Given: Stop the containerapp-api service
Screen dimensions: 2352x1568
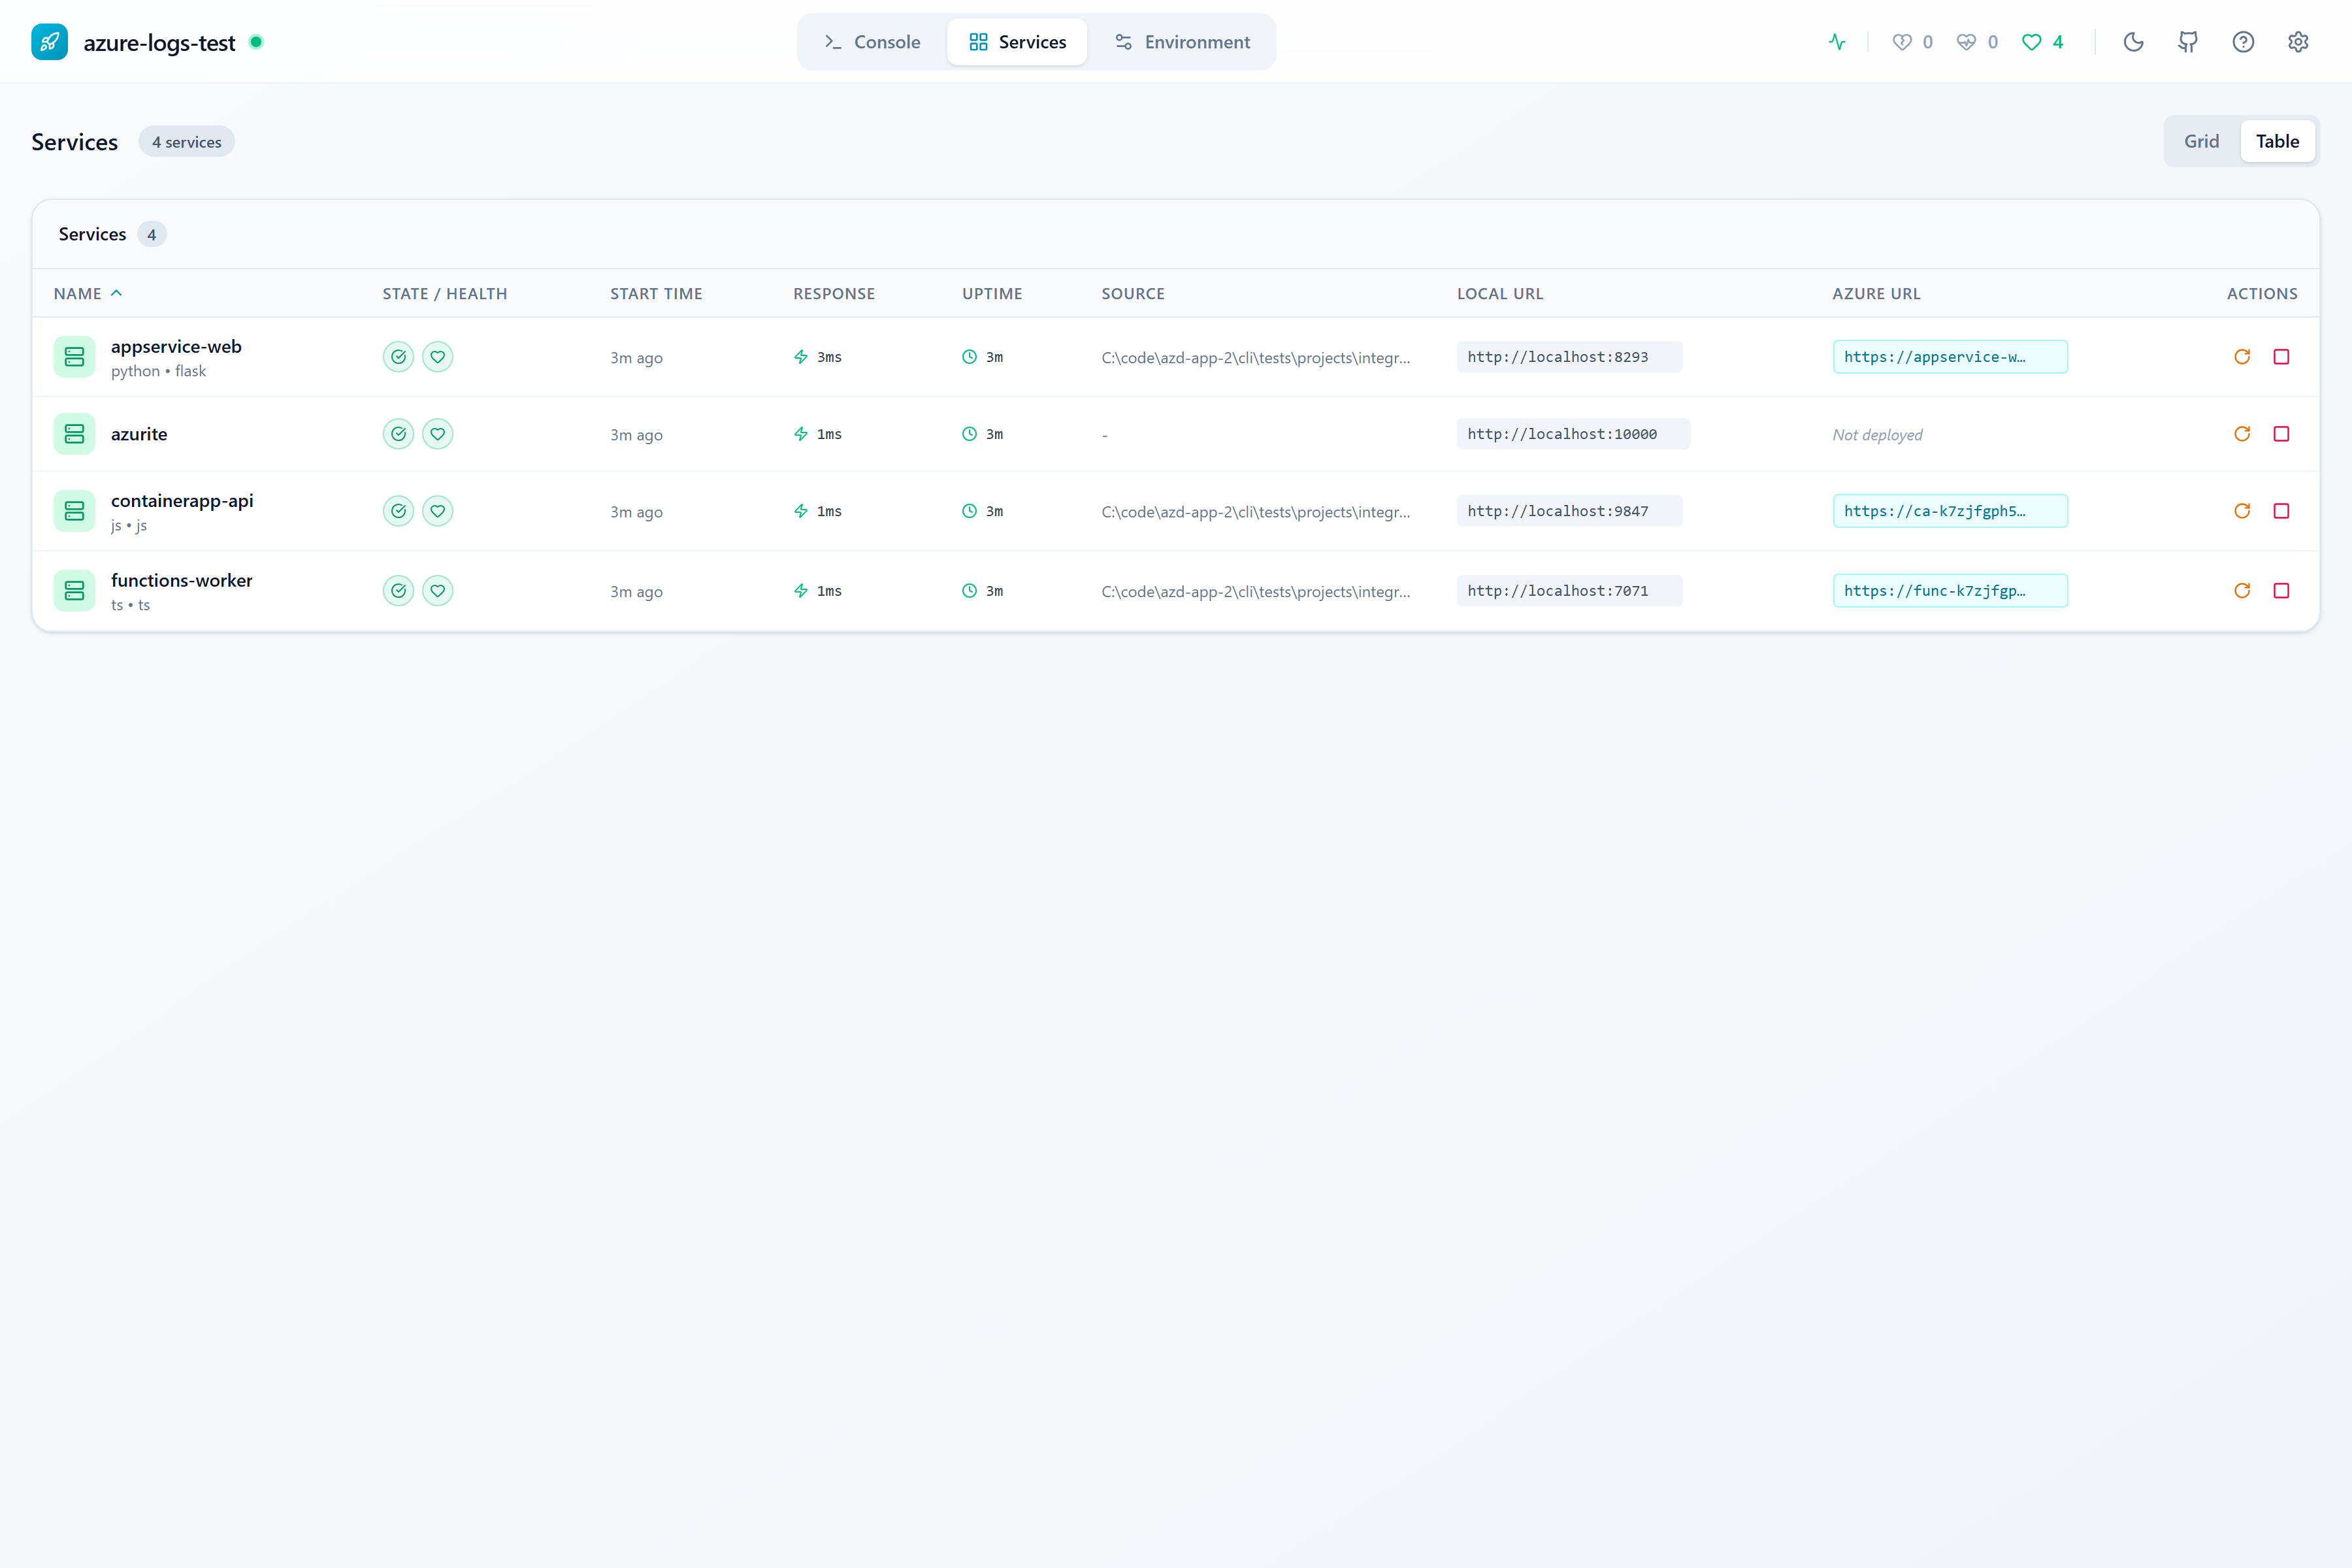Looking at the screenshot, I should click(2281, 510).
